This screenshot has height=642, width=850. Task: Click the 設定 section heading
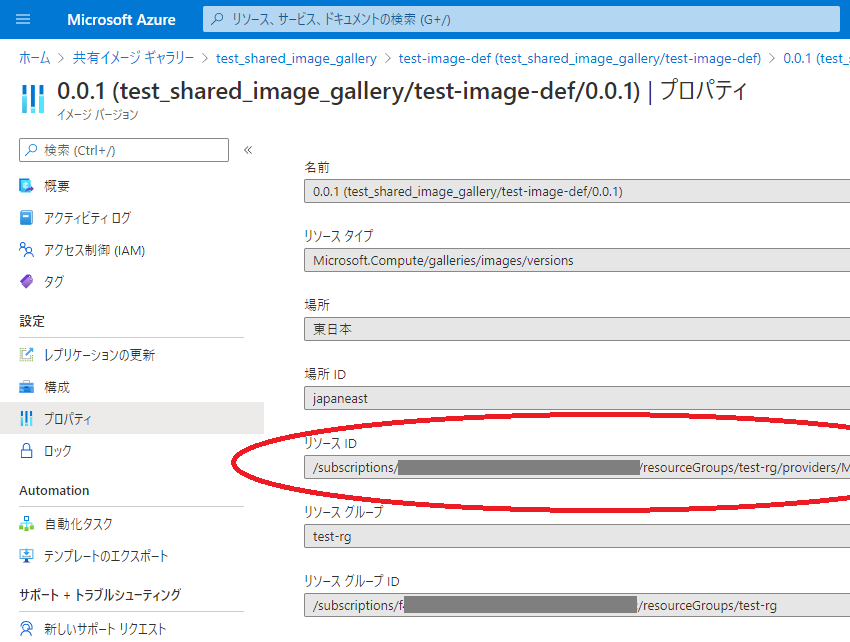pyautogui.click(x=32, y=321)
